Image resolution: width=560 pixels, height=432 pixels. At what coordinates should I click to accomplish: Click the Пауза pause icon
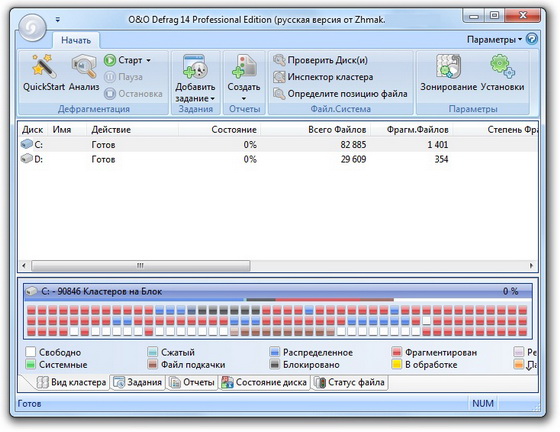pyautogui.click(x=110, y=77)
